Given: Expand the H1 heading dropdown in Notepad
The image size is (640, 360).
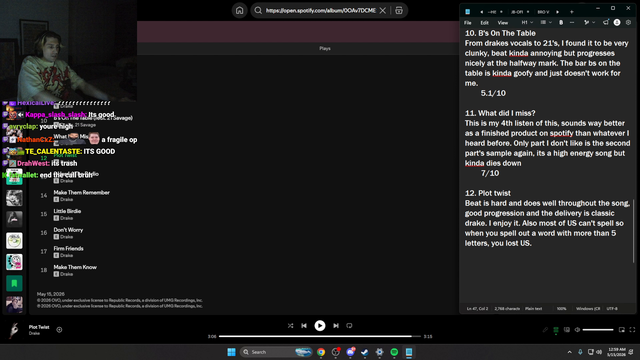Looking at the screenshot, I should 527,23.
